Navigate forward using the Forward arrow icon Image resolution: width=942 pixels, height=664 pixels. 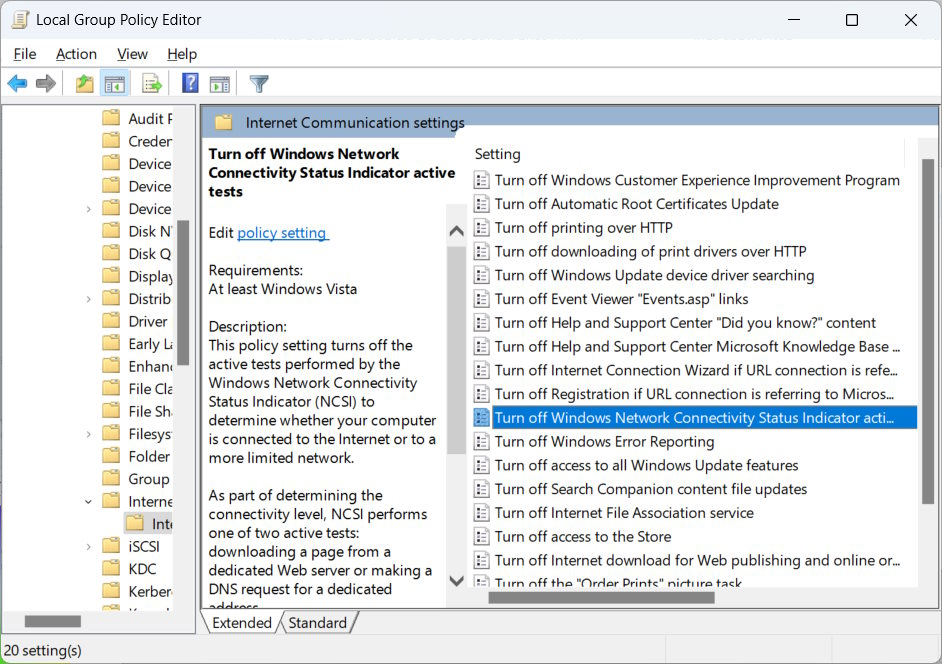pyautogui.click(x=46, y=83)
